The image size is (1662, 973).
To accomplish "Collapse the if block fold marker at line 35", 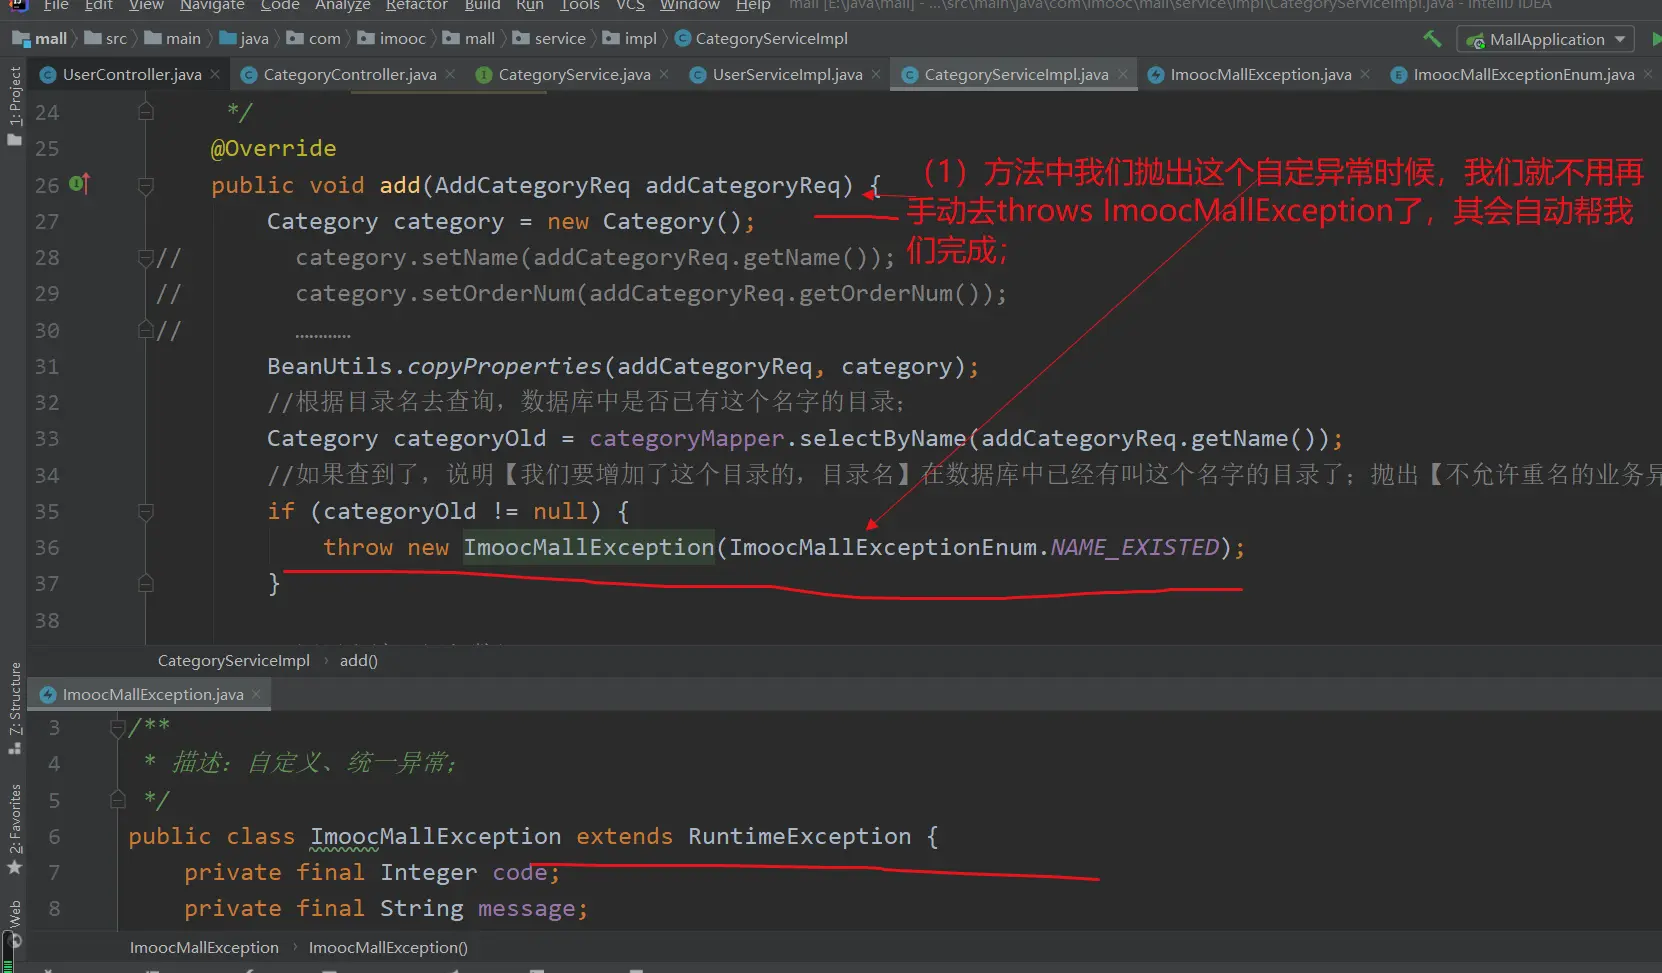I will click(x=146, y=512).
